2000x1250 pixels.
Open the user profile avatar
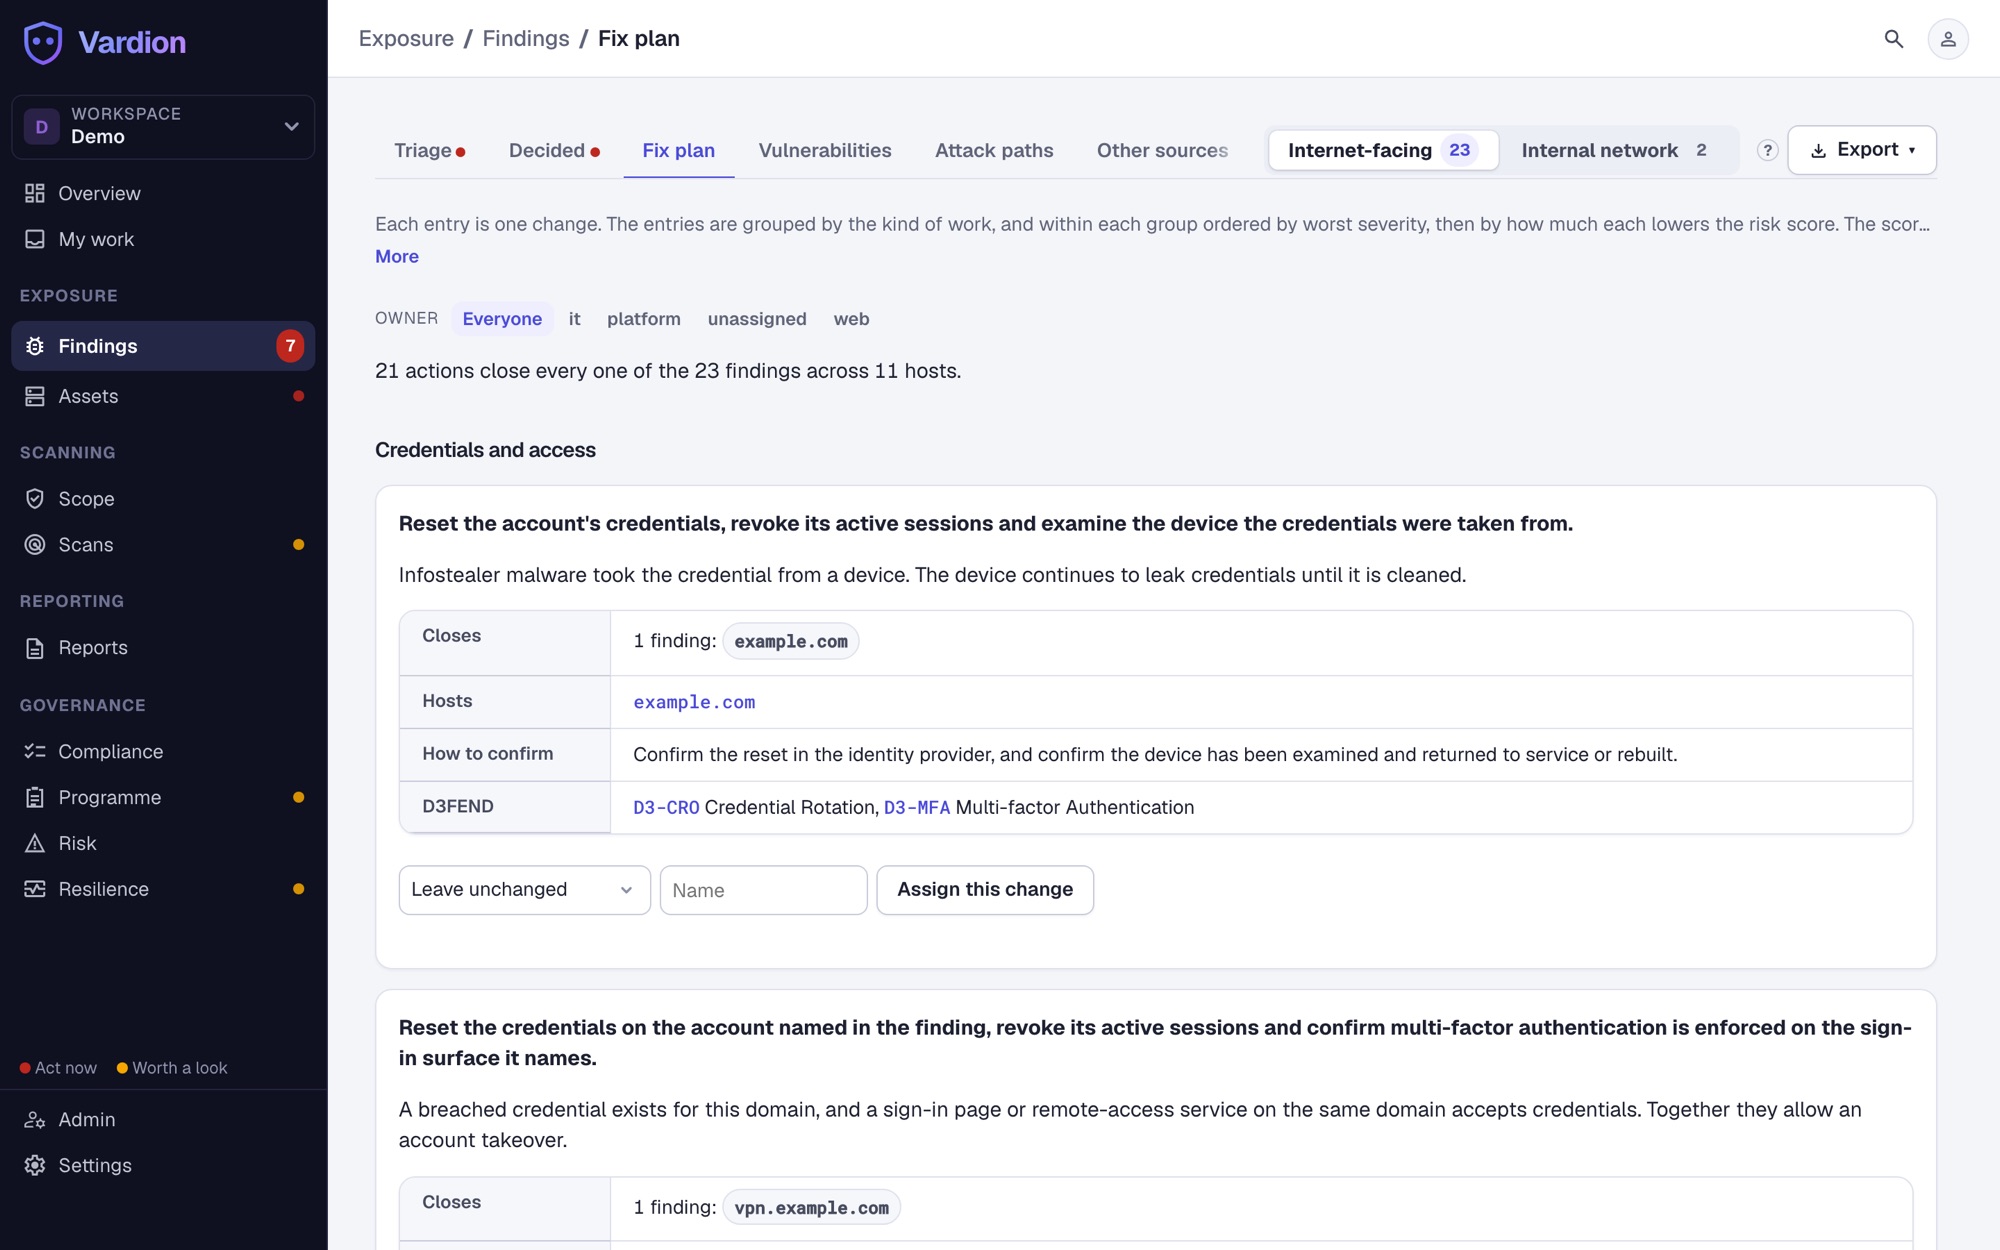coord(1947,39)
